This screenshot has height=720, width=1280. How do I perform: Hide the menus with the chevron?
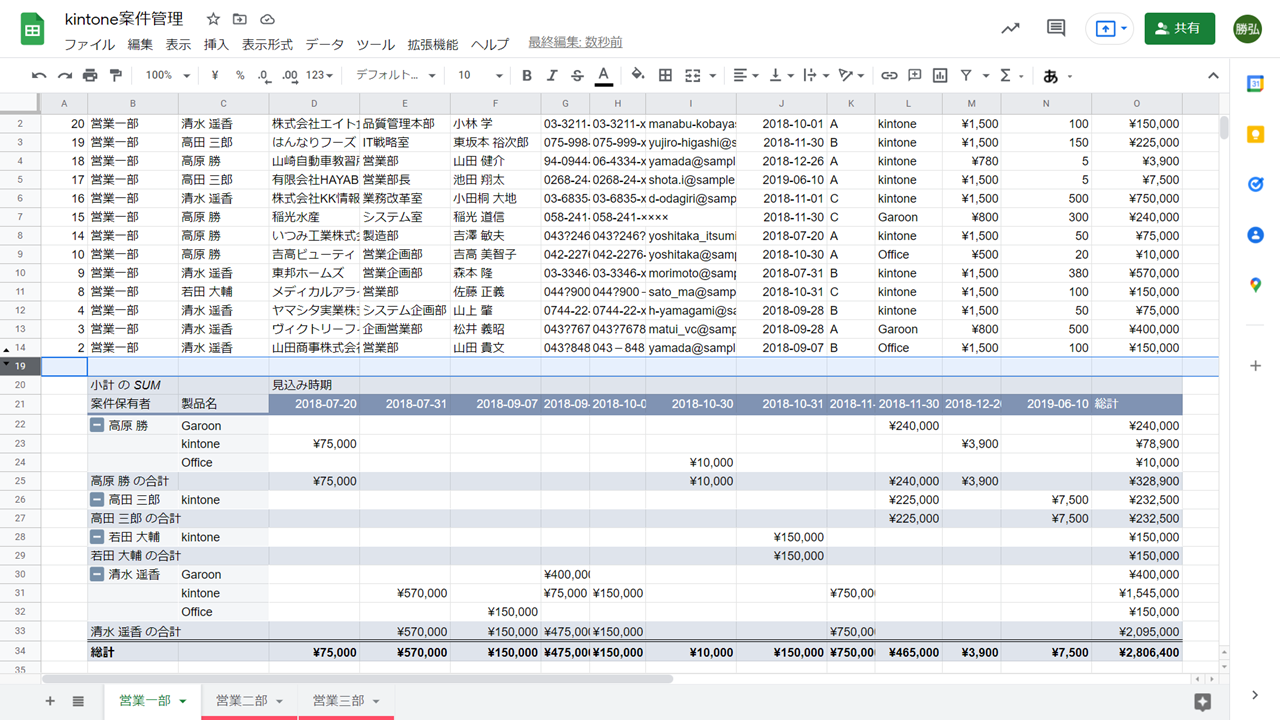click(x=1213, y=75)
